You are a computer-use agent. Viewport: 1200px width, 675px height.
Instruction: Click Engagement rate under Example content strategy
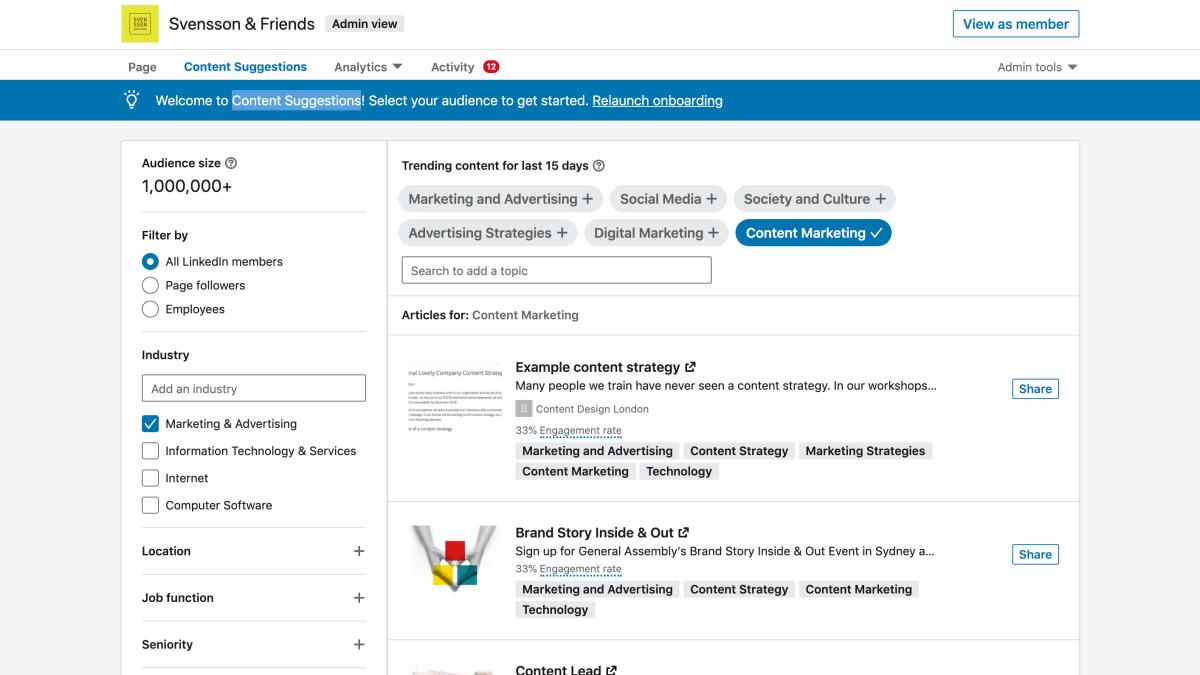(580, 431)
